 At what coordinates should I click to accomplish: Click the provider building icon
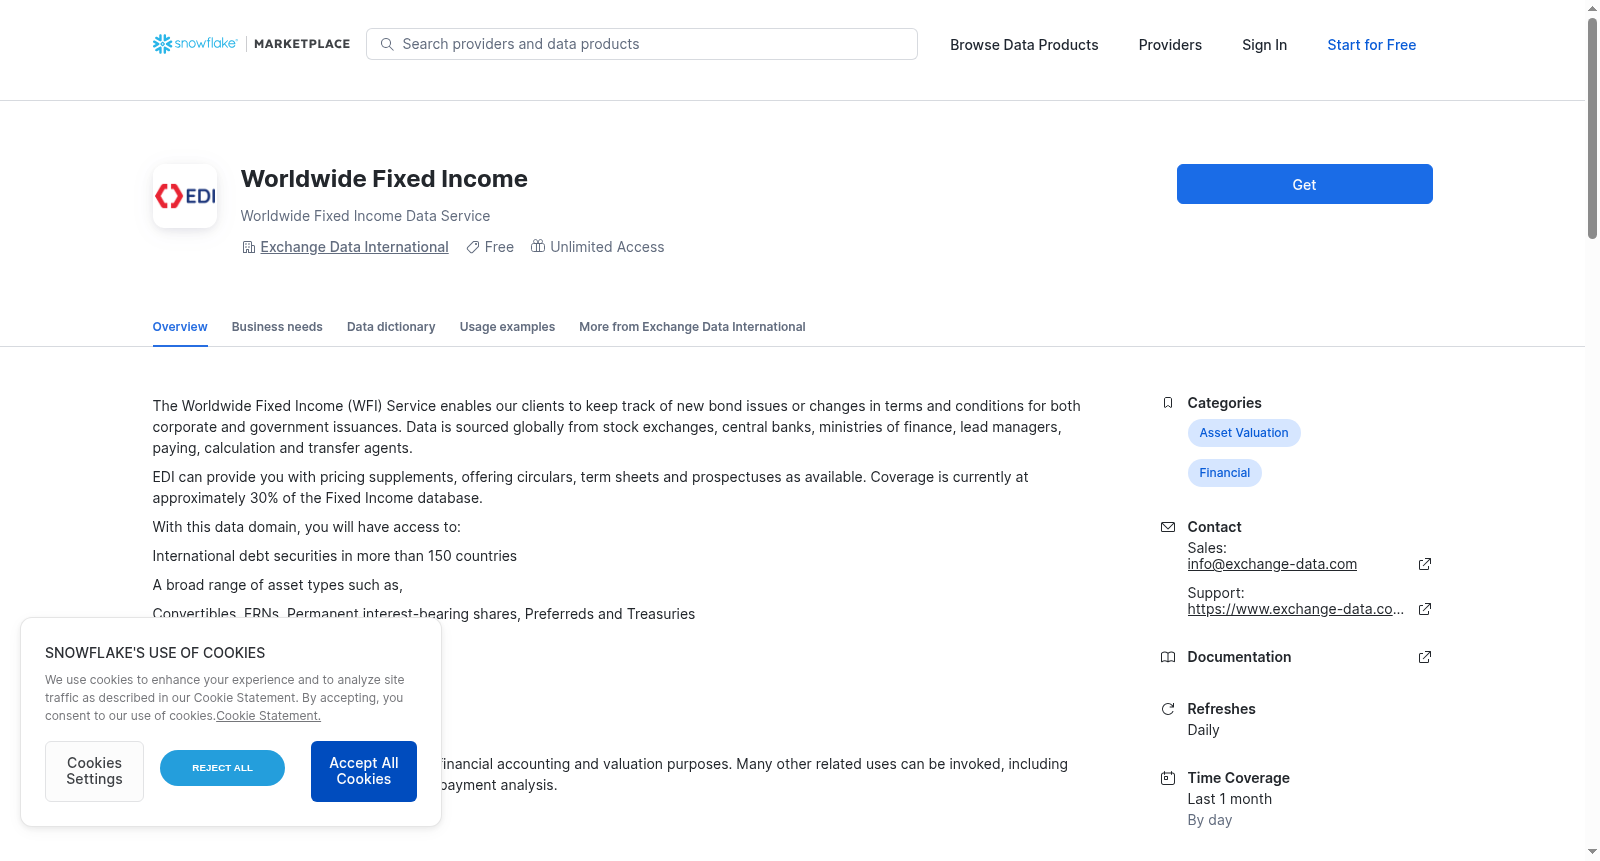pos(249,247)
